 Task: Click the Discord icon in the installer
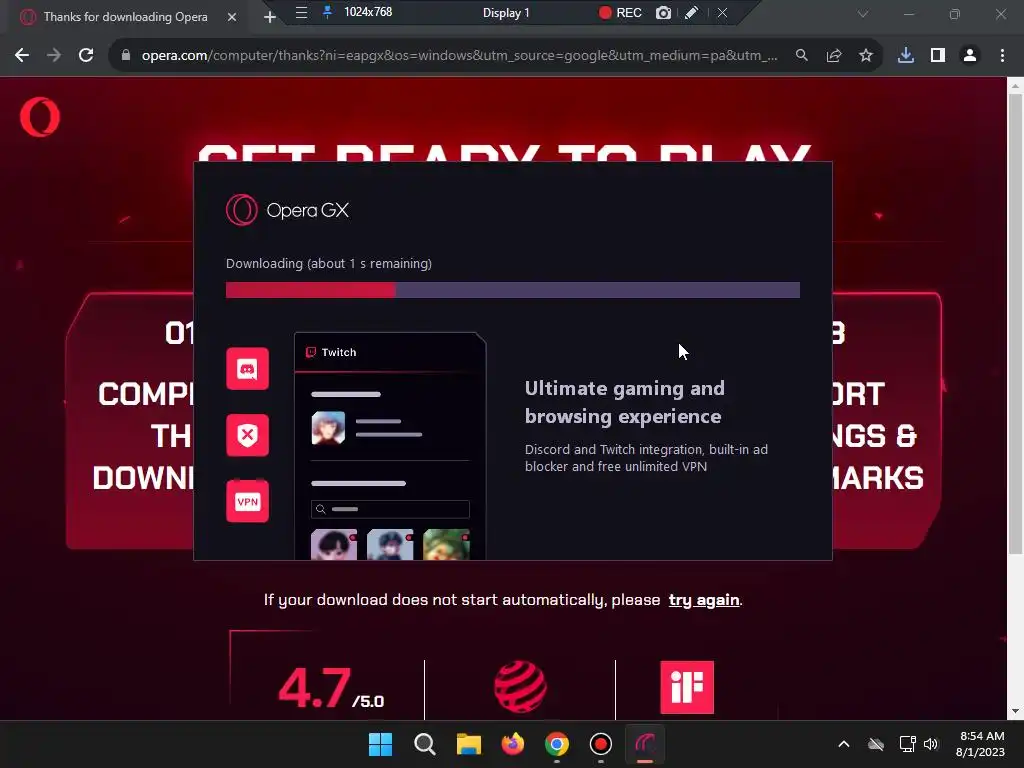pos(248,369)
